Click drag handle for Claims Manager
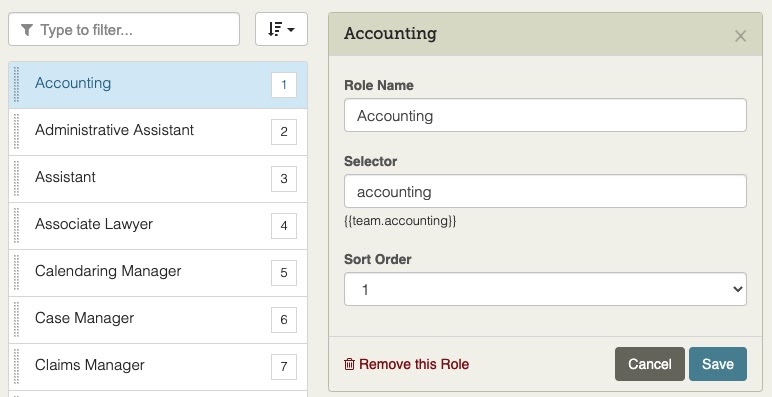 coord(16,366)
